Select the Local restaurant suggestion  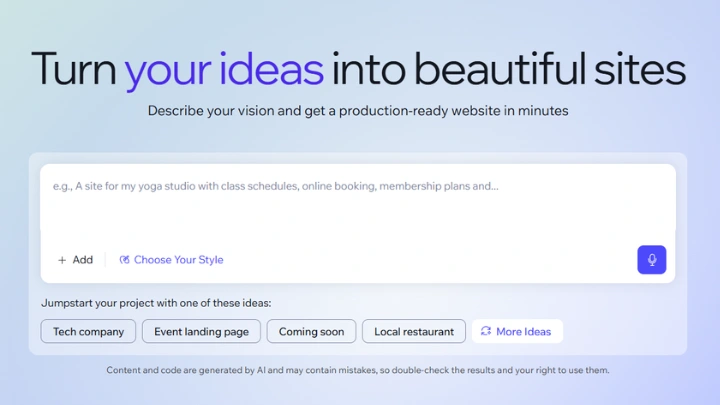[x=413, y=331]
